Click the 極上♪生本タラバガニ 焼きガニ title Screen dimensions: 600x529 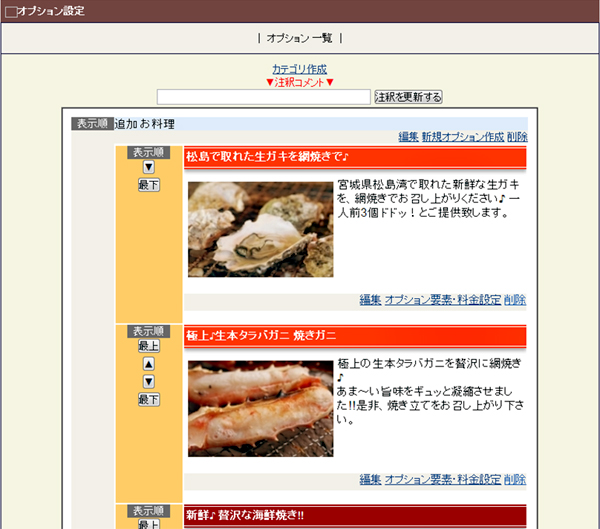tap(261, 336)
